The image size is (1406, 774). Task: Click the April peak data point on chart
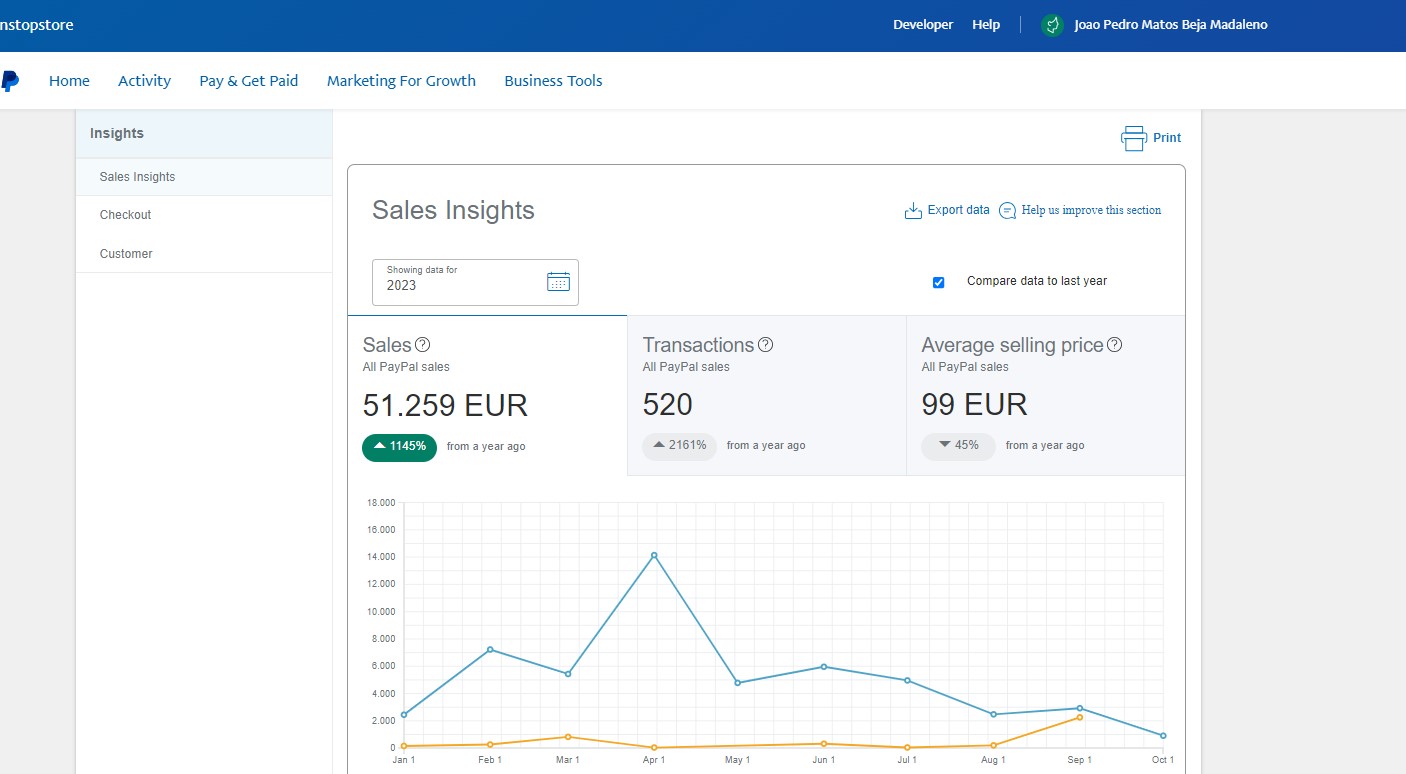click(654, 555)
